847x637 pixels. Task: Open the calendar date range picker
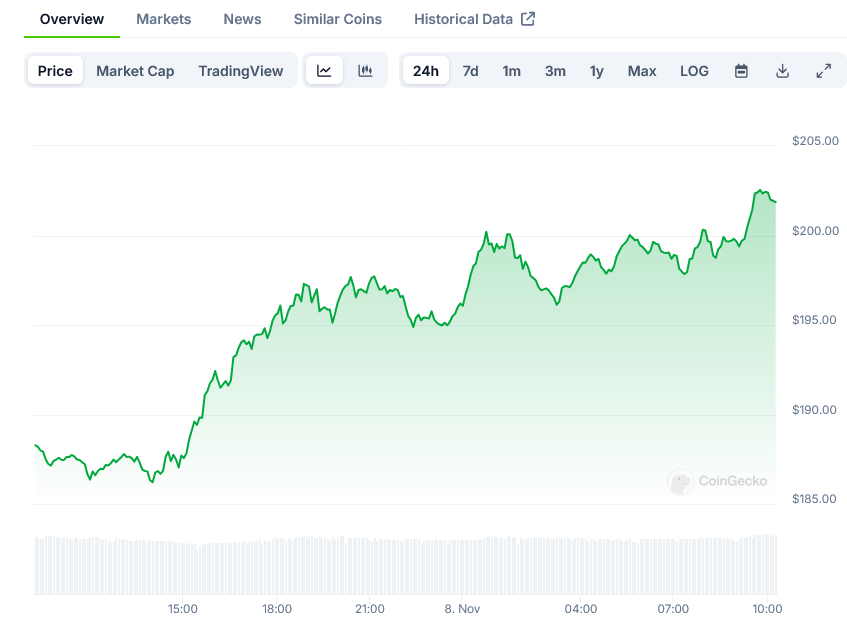tap(741, 71)
